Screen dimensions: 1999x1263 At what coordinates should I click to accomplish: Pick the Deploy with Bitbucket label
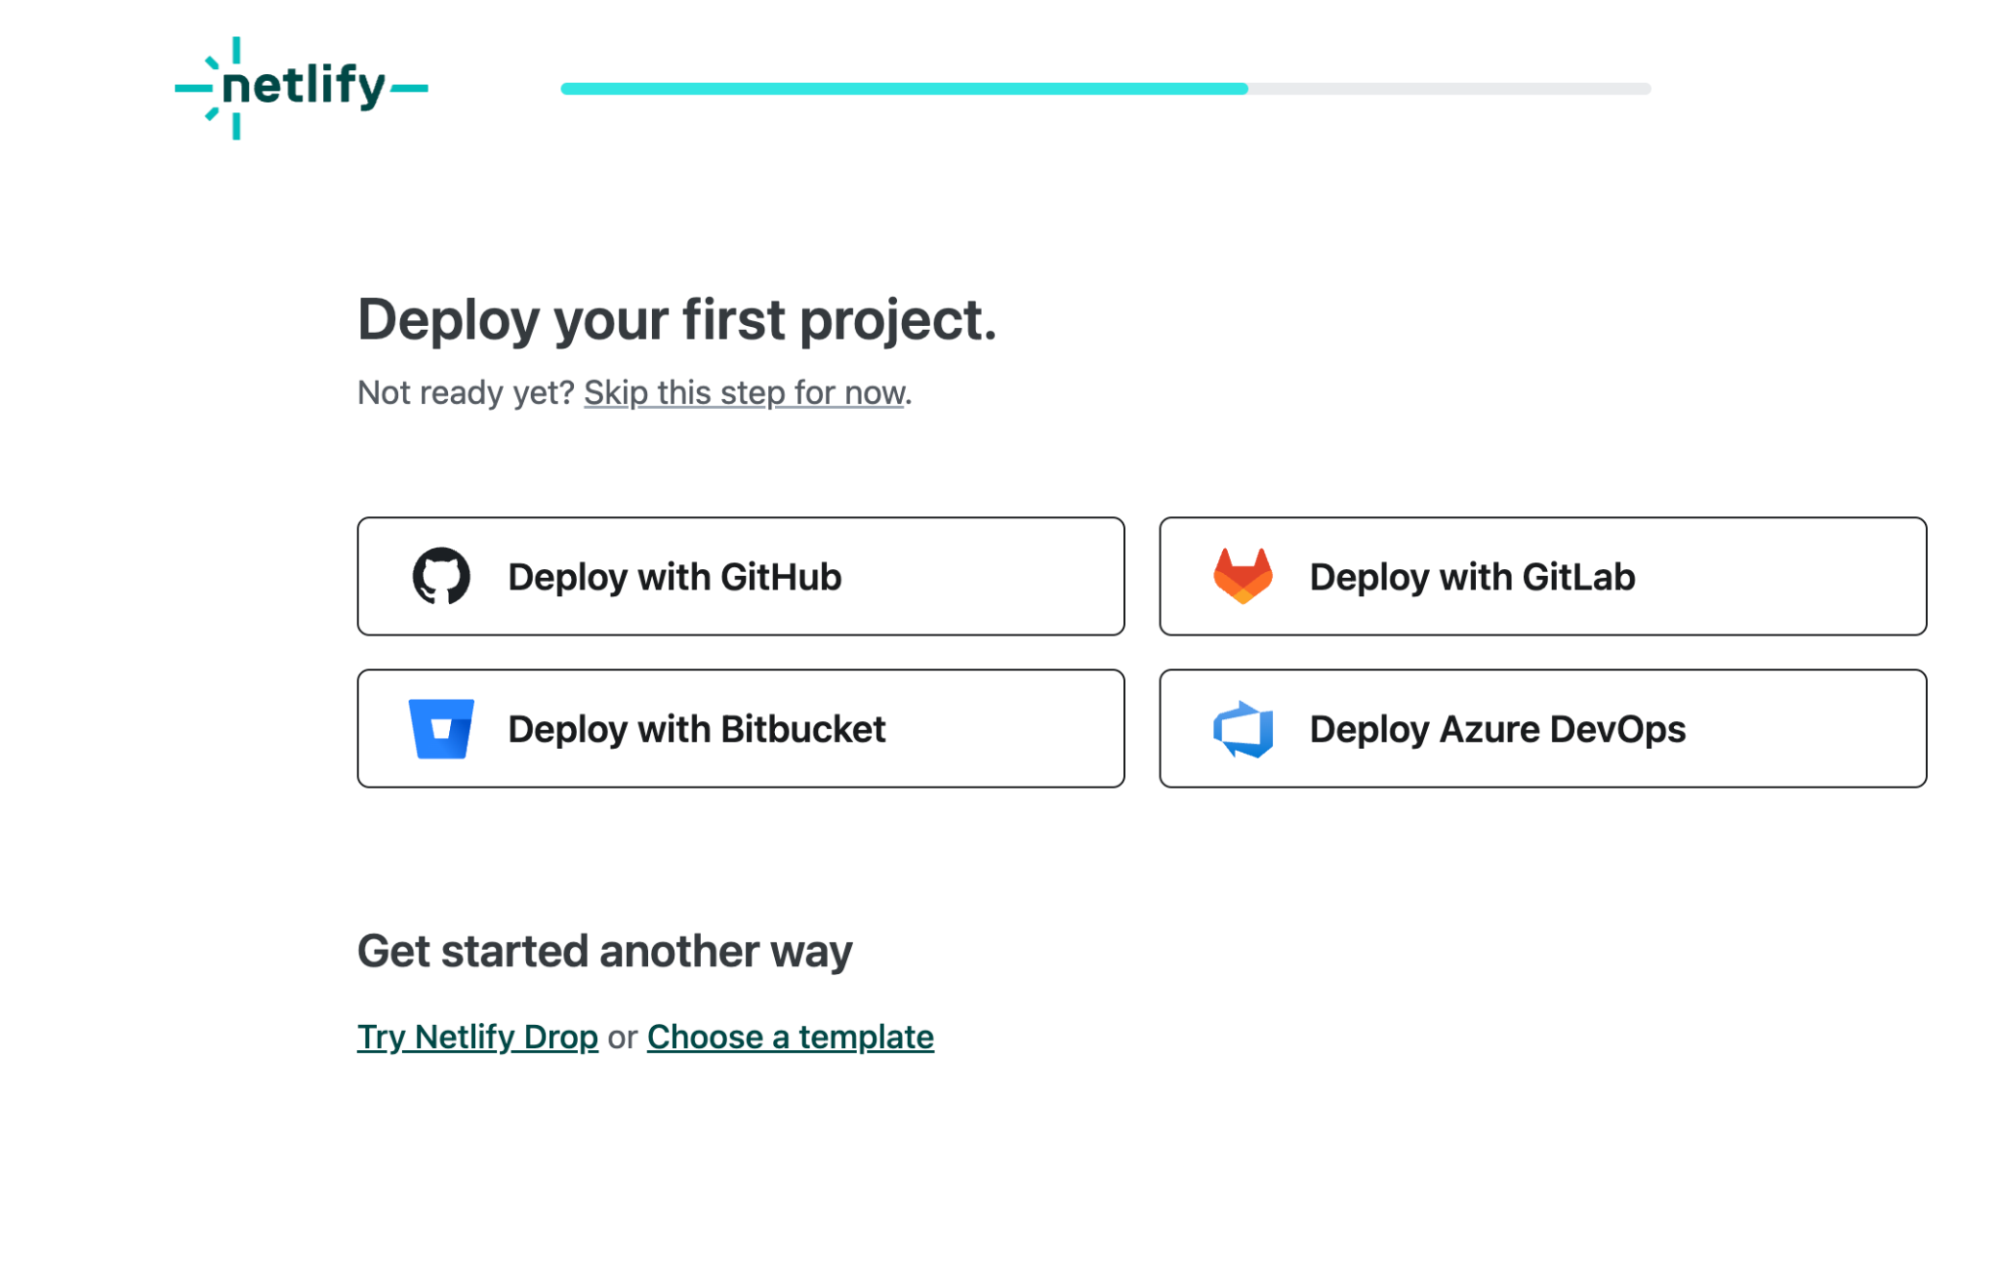click(696, 729)
